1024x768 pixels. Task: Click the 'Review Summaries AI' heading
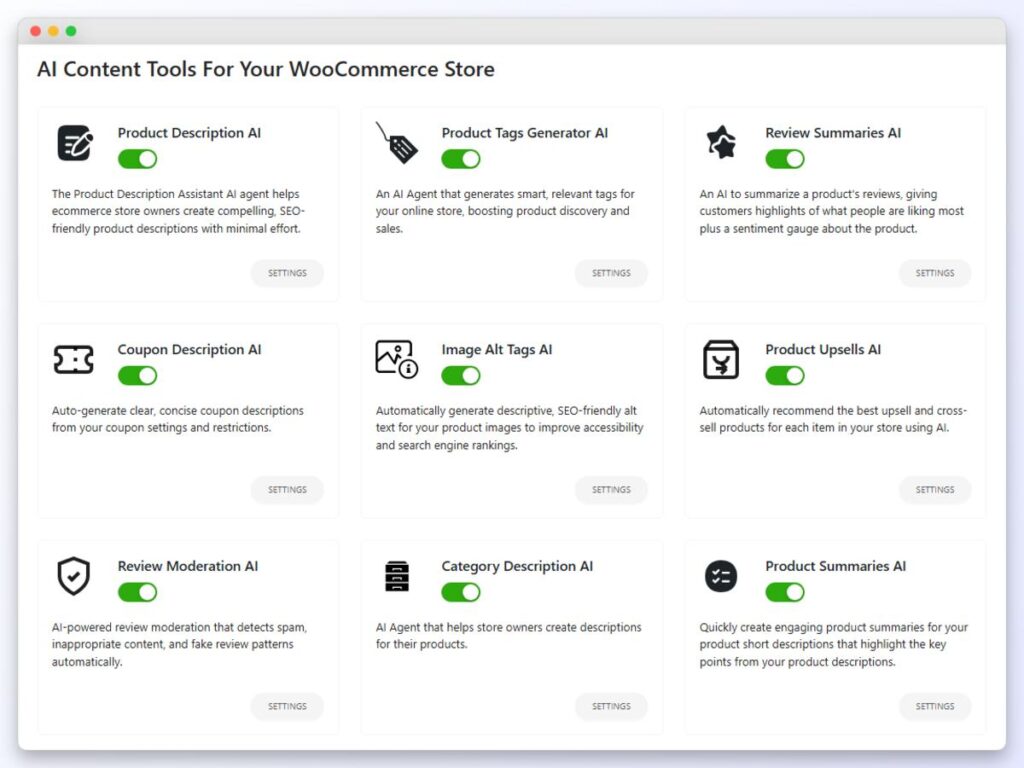tap(833, 133)
